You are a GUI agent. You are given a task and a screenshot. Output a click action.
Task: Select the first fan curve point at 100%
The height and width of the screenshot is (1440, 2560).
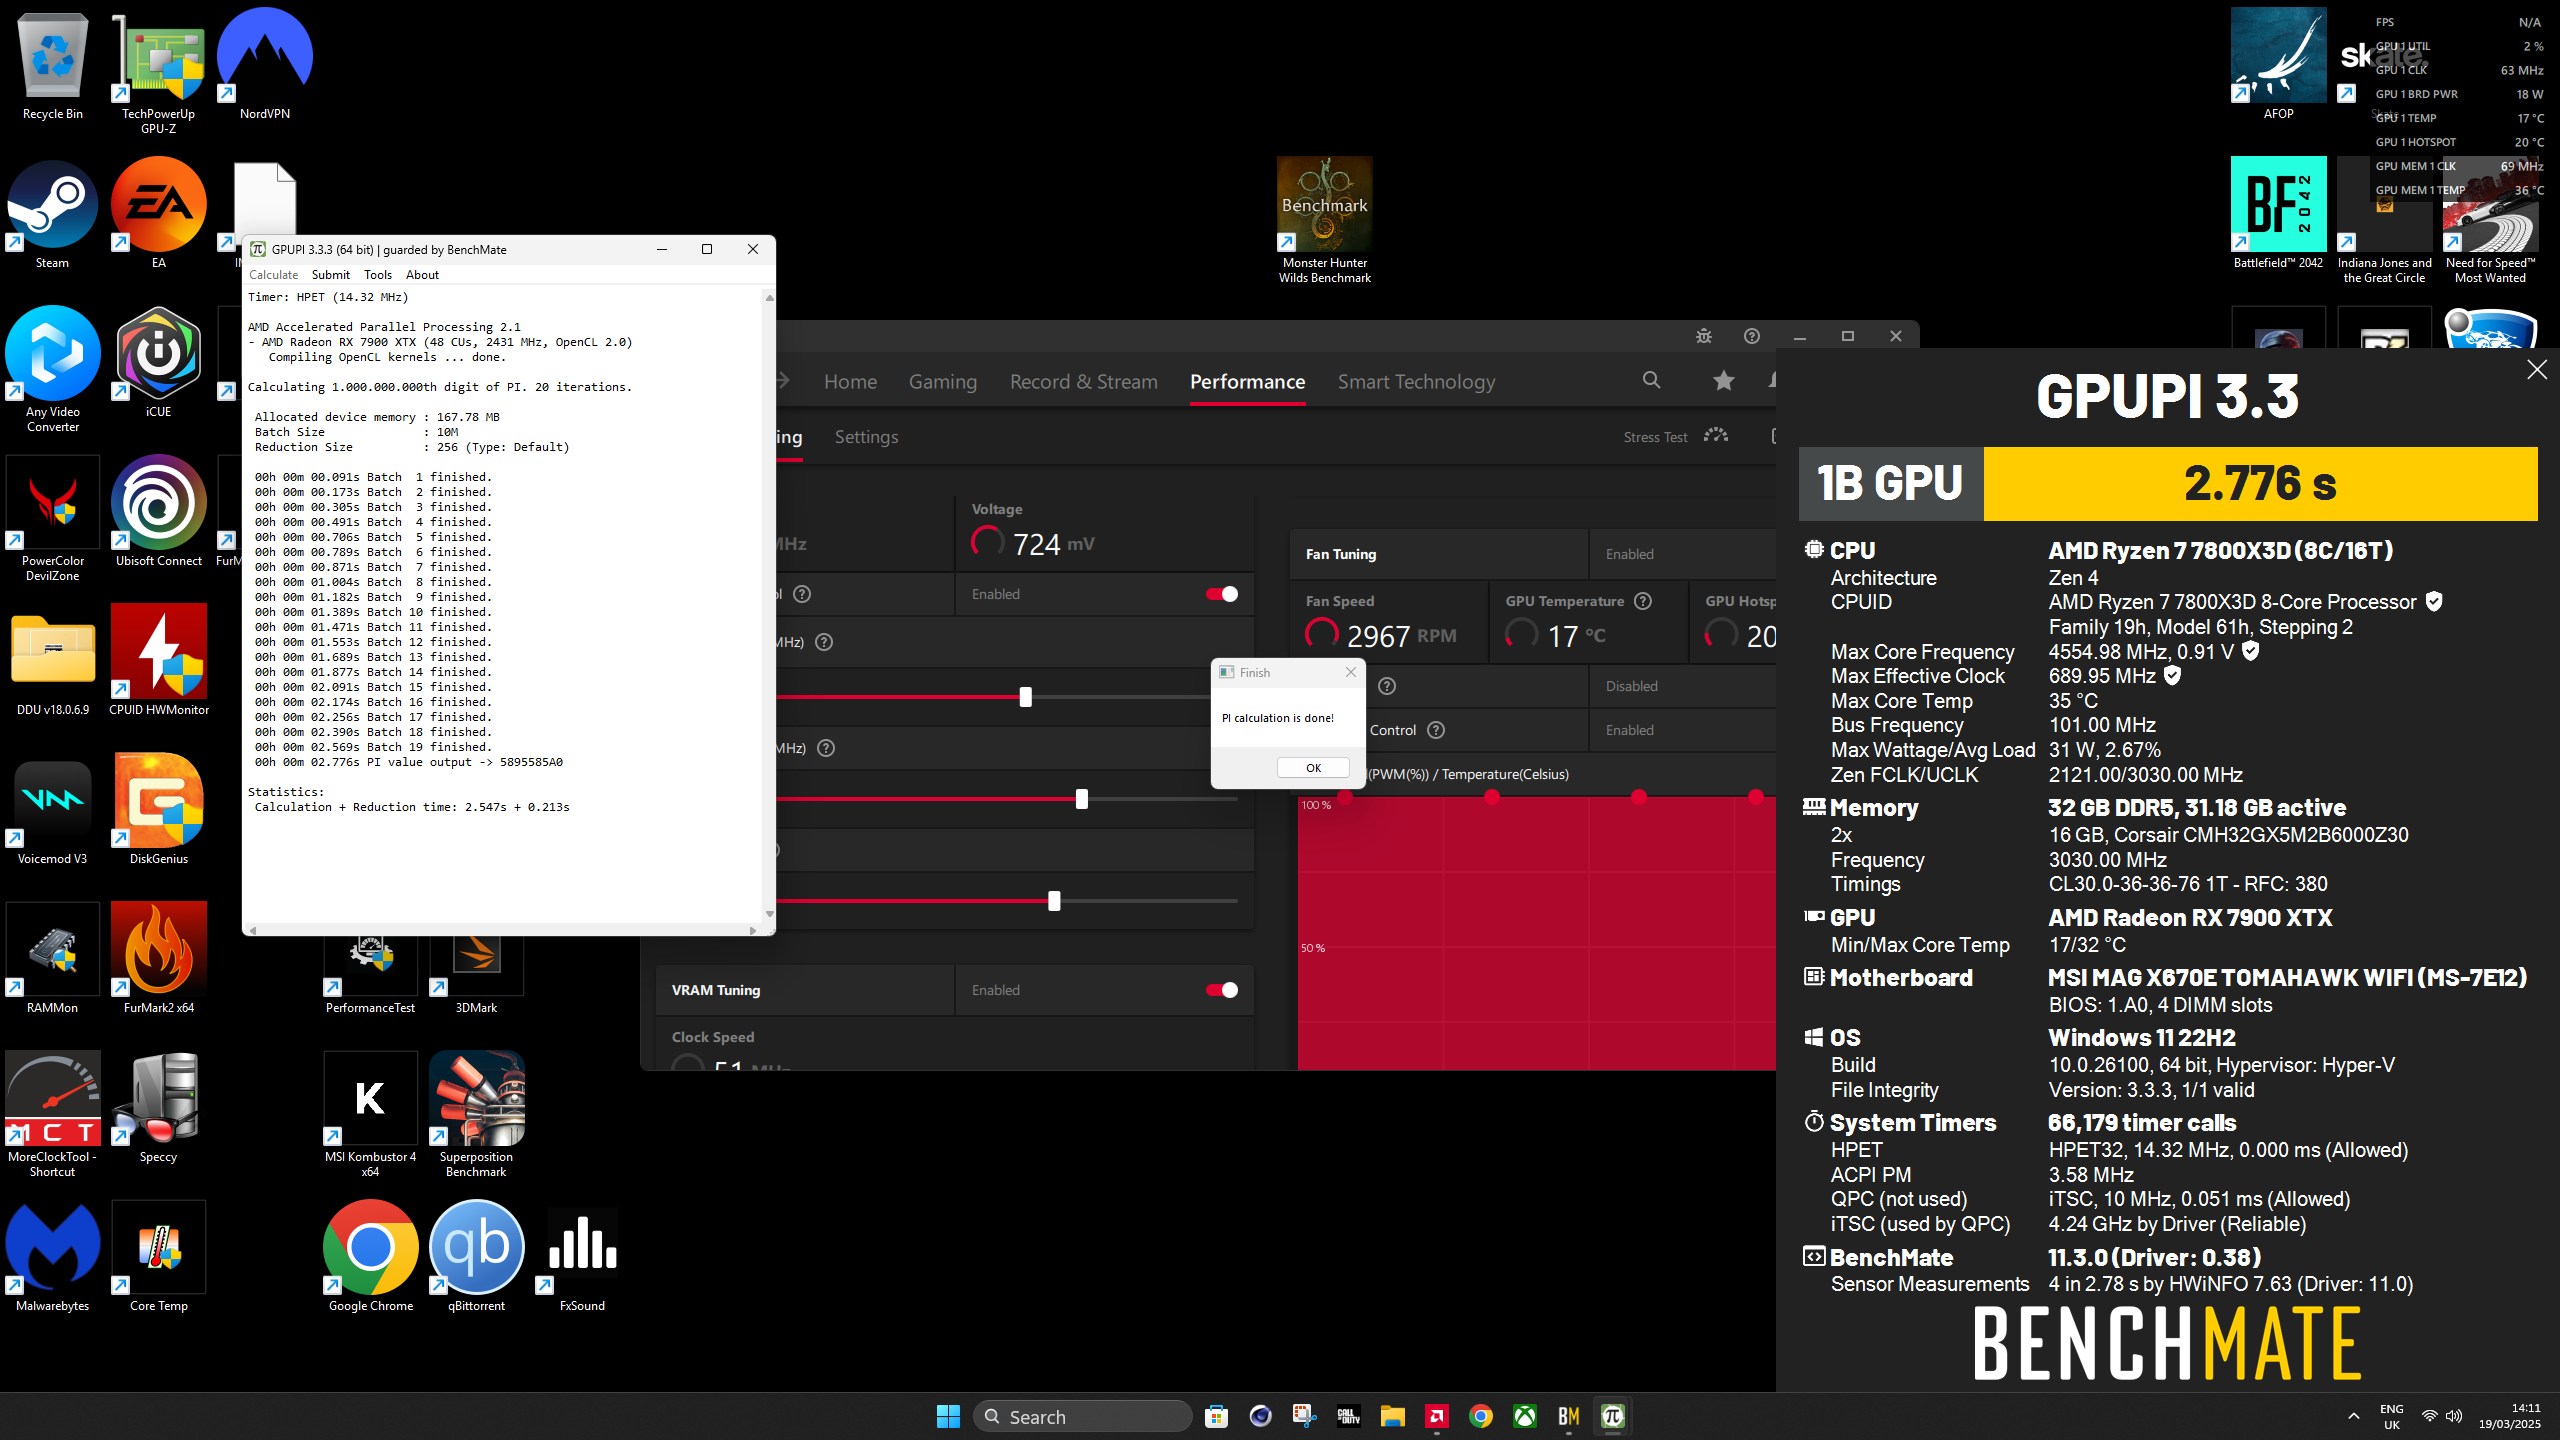click(1345, 797)
